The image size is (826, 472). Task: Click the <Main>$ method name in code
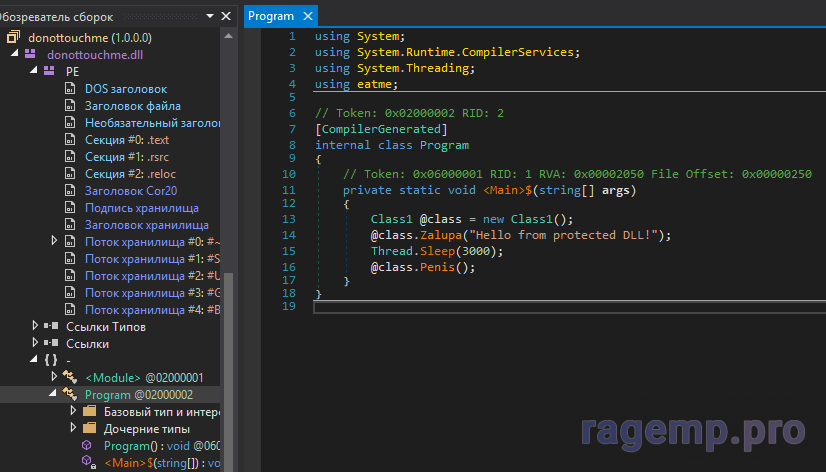coord(507,190)
